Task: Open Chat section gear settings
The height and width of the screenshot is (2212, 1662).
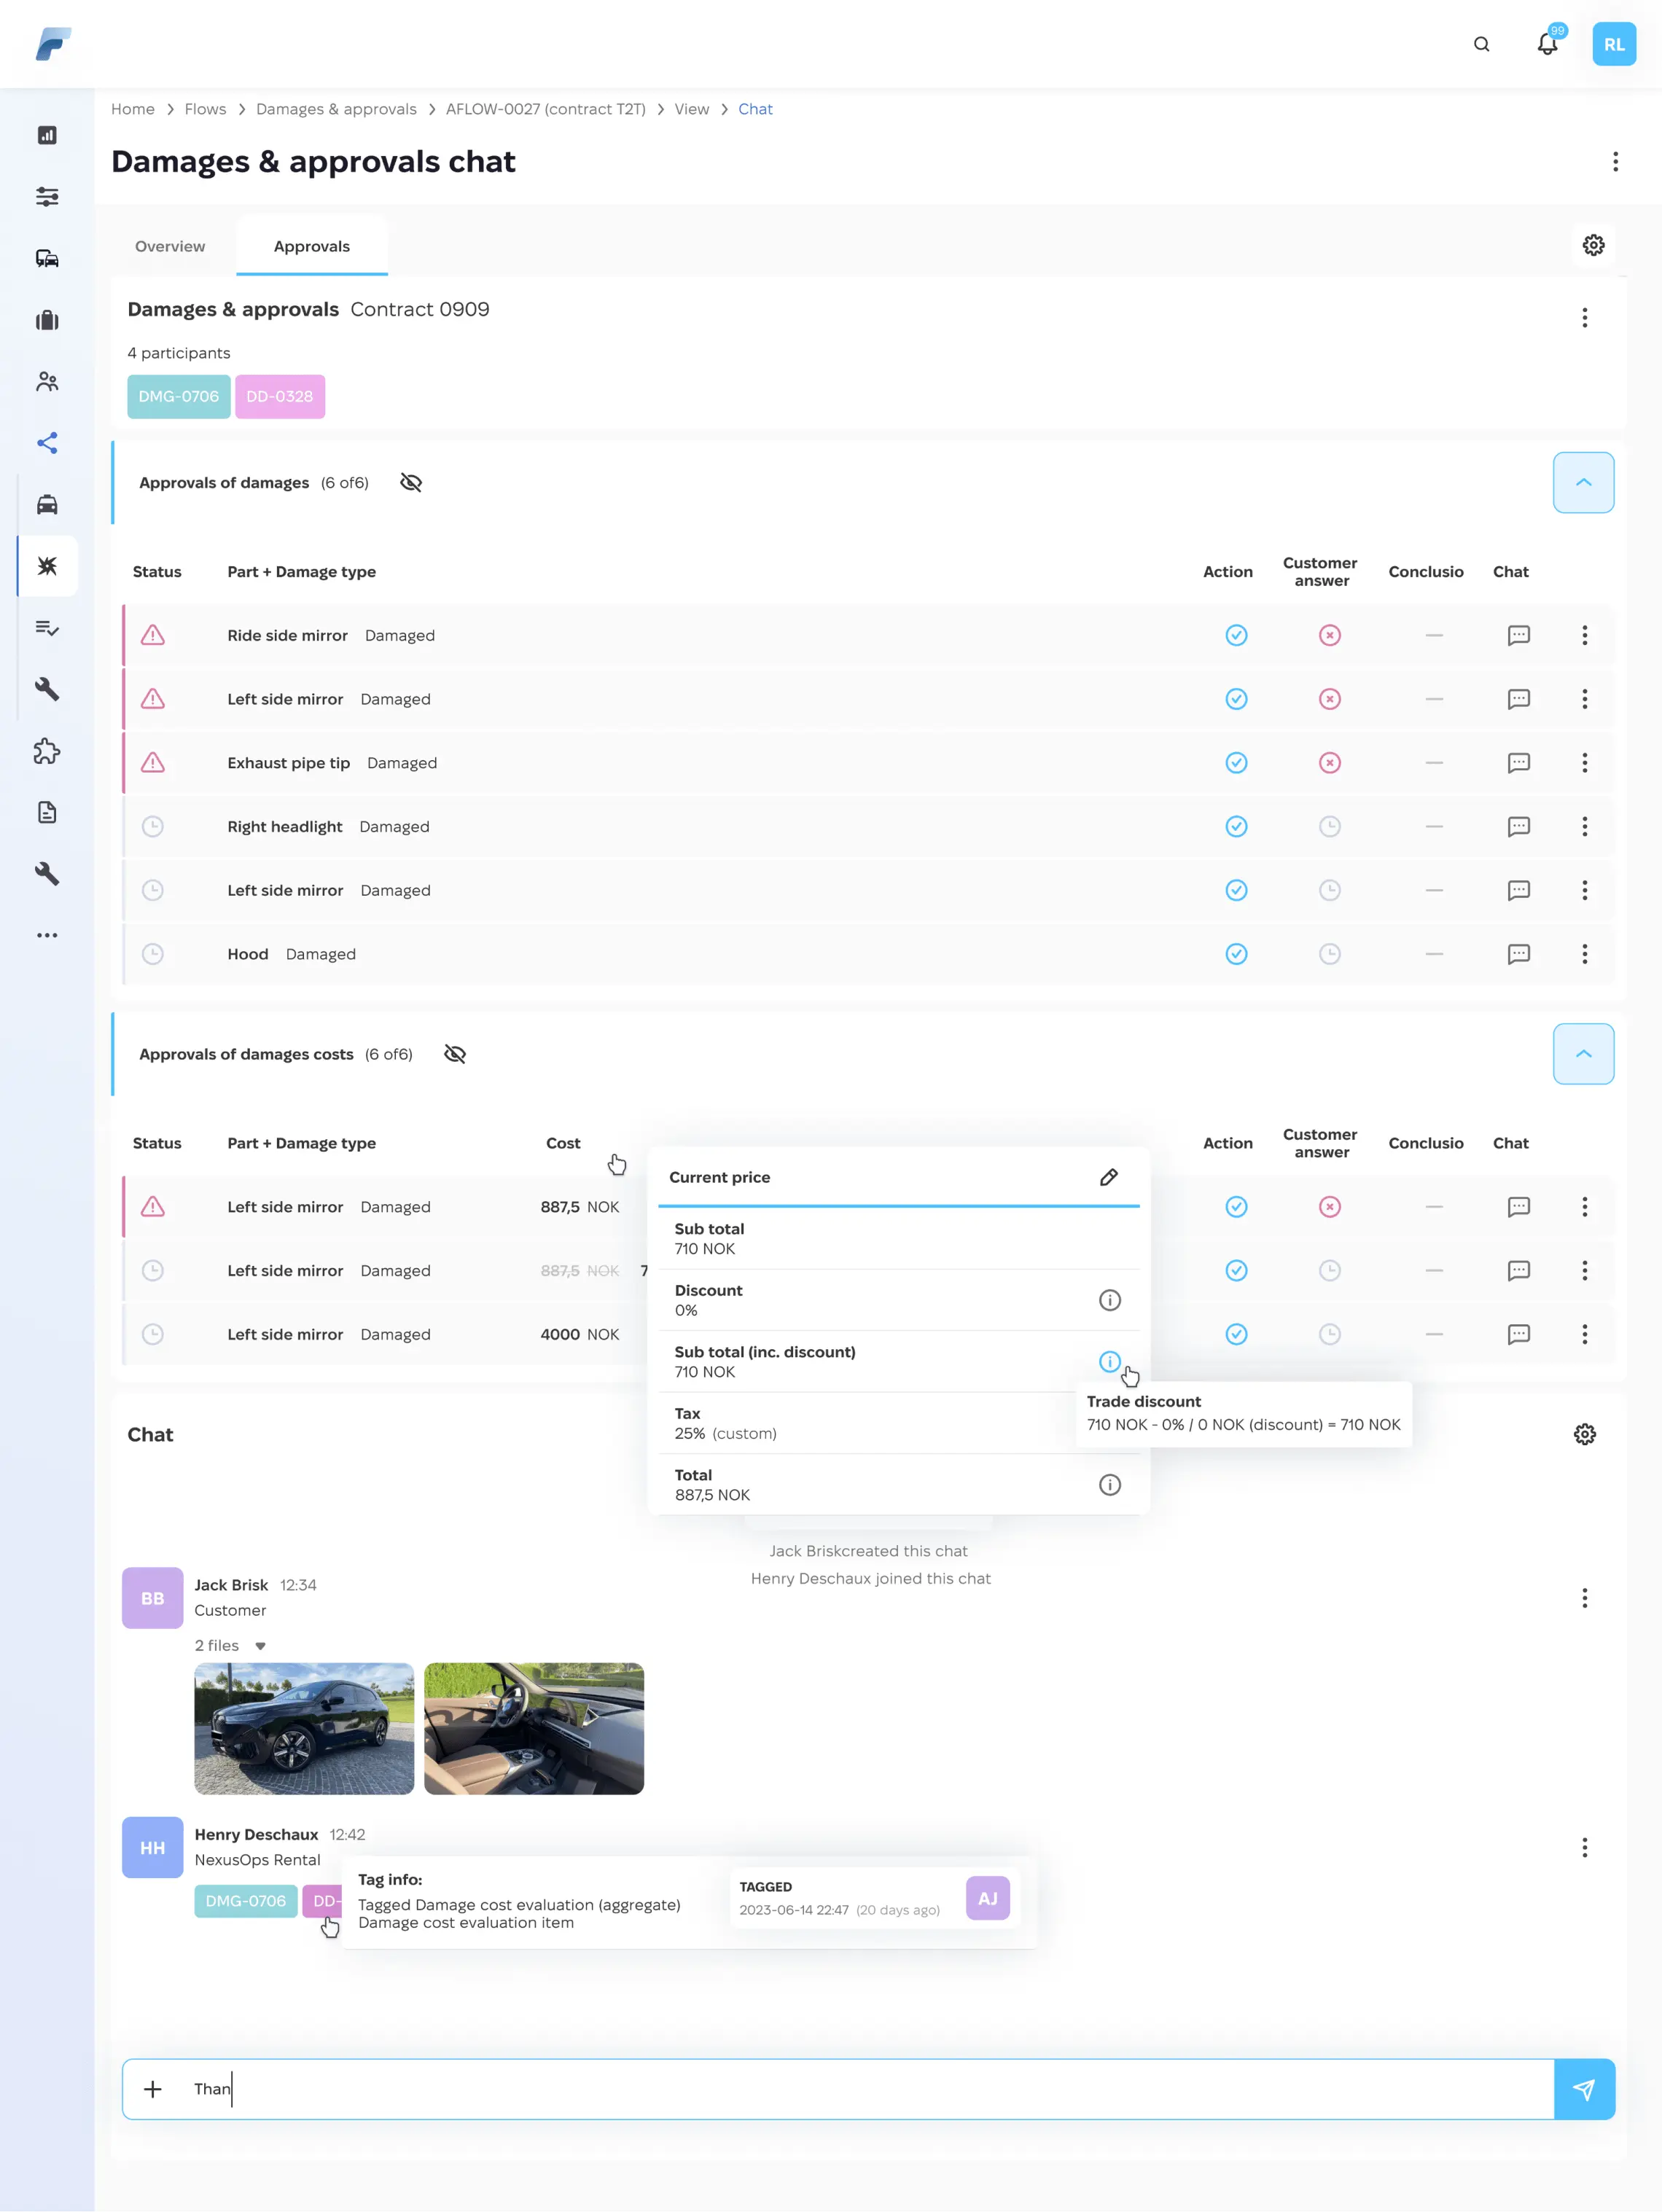Action: pyautogui.click(x=1584, y=1434)
